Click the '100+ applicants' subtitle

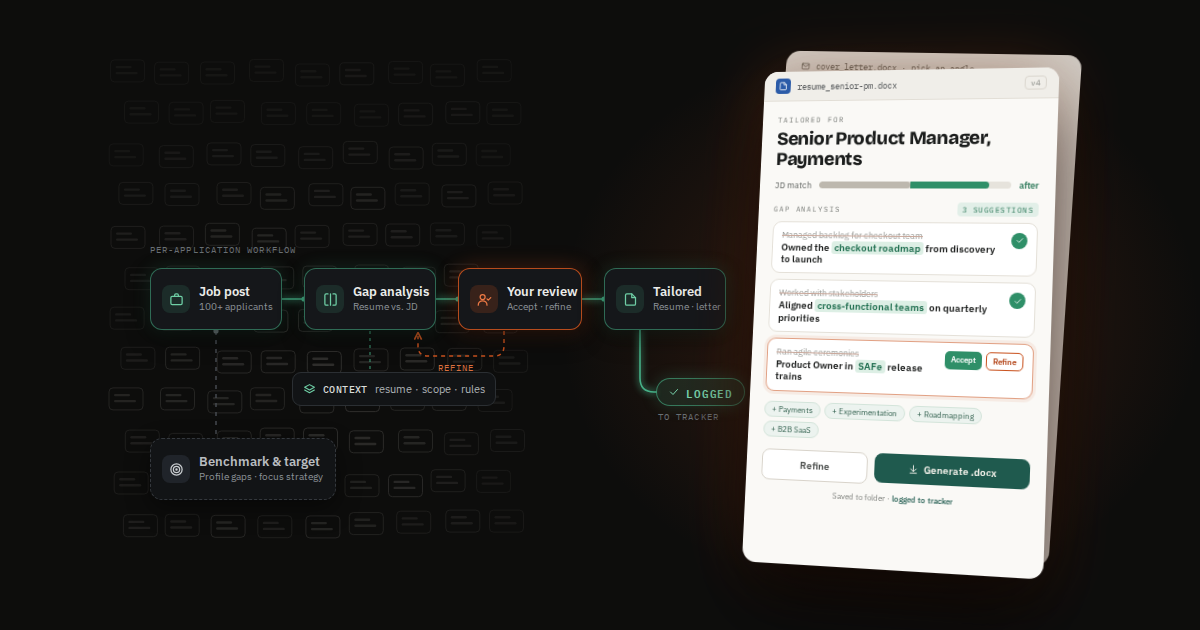[236, 307]
